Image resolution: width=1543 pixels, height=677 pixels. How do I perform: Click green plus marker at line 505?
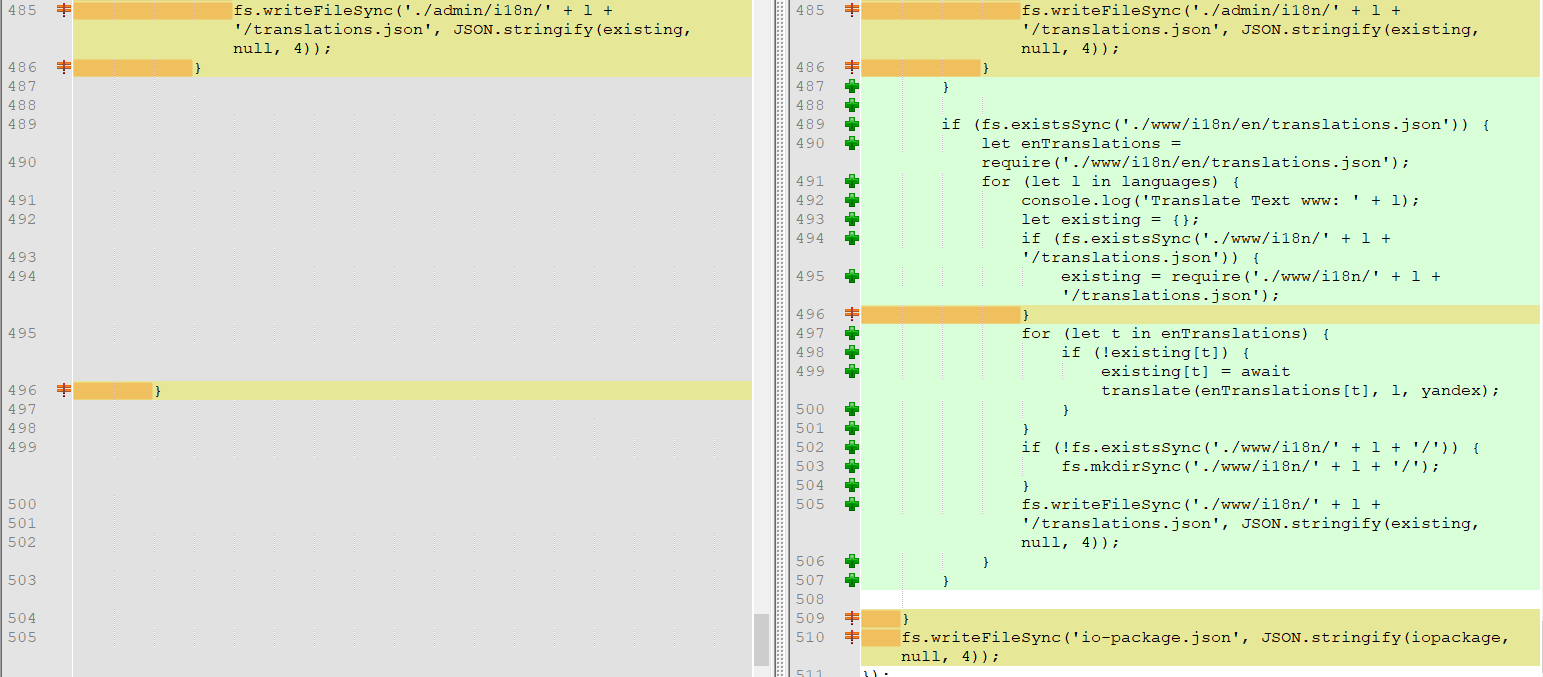[852, 504]
